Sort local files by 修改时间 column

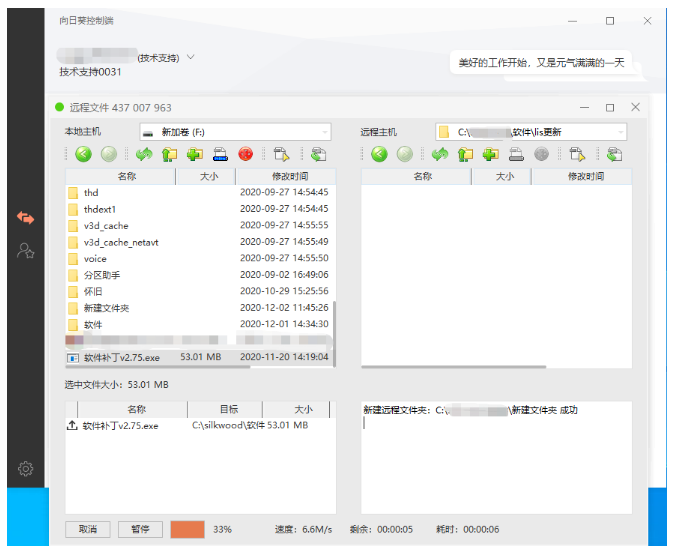(286, 176)
